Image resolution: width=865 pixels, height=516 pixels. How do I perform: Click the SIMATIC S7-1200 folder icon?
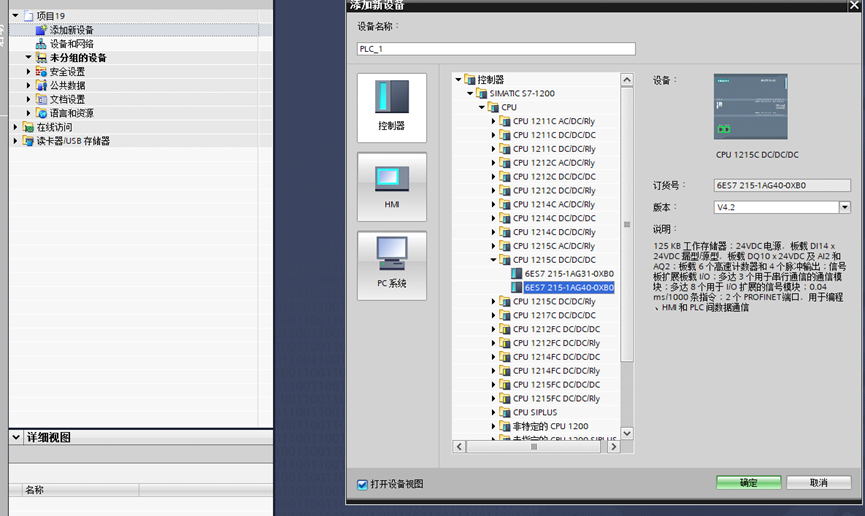point(481,93)
